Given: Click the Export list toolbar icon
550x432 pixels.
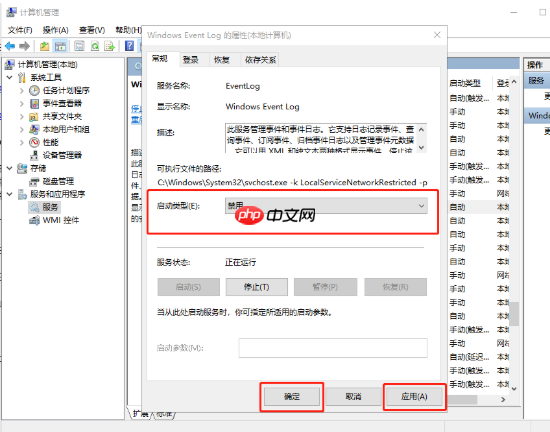Looking at the screenshot, I should tap(109, 46).
